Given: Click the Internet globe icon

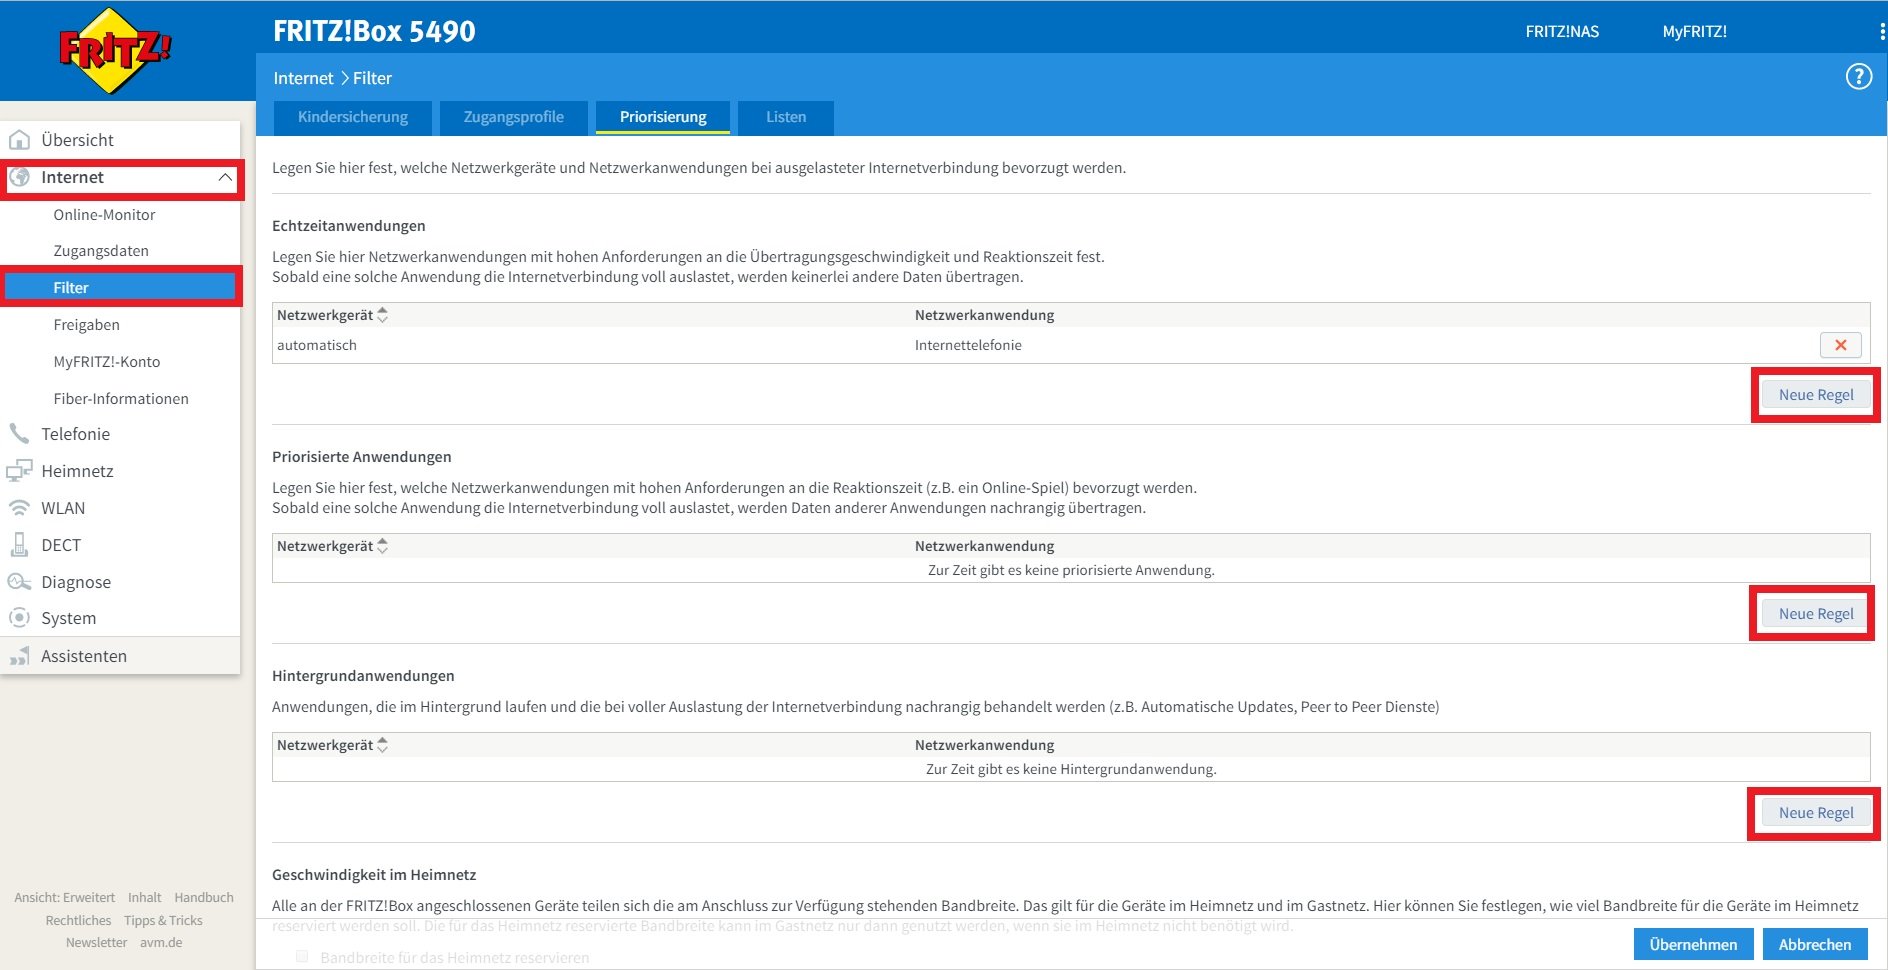Looking at the screenshot, I should (19, 177).
